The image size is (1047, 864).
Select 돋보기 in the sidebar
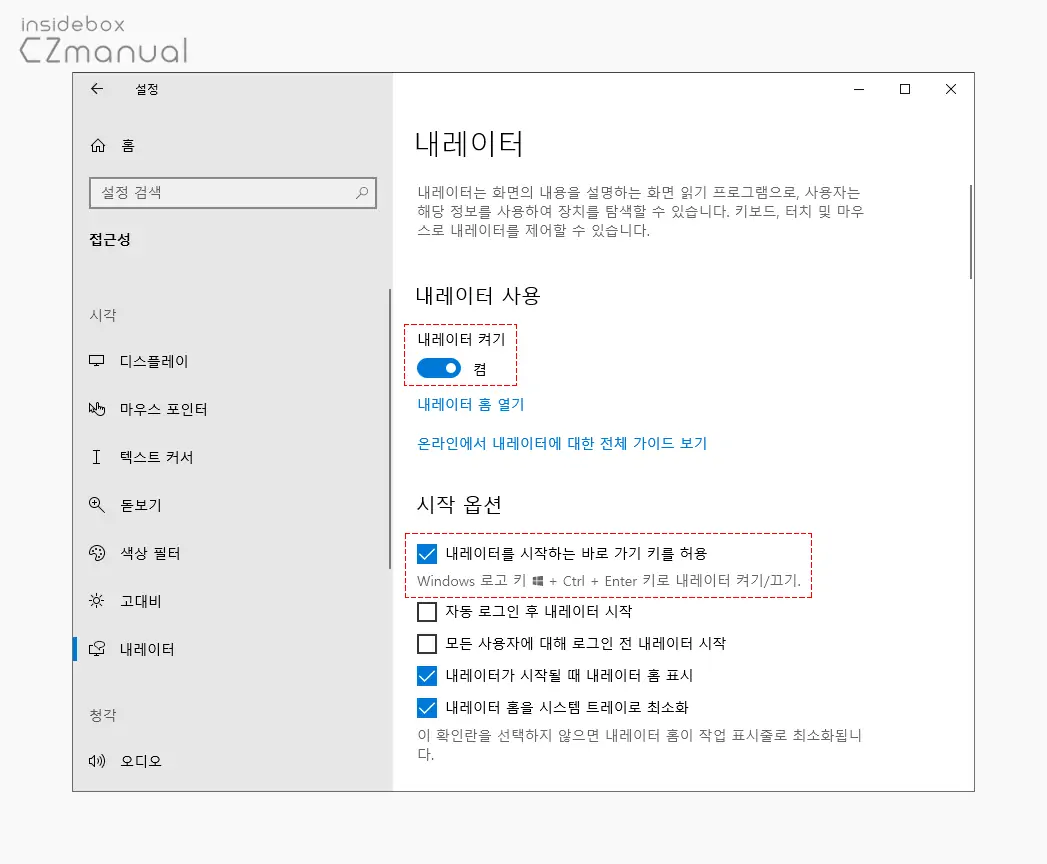tap(233, 505)
